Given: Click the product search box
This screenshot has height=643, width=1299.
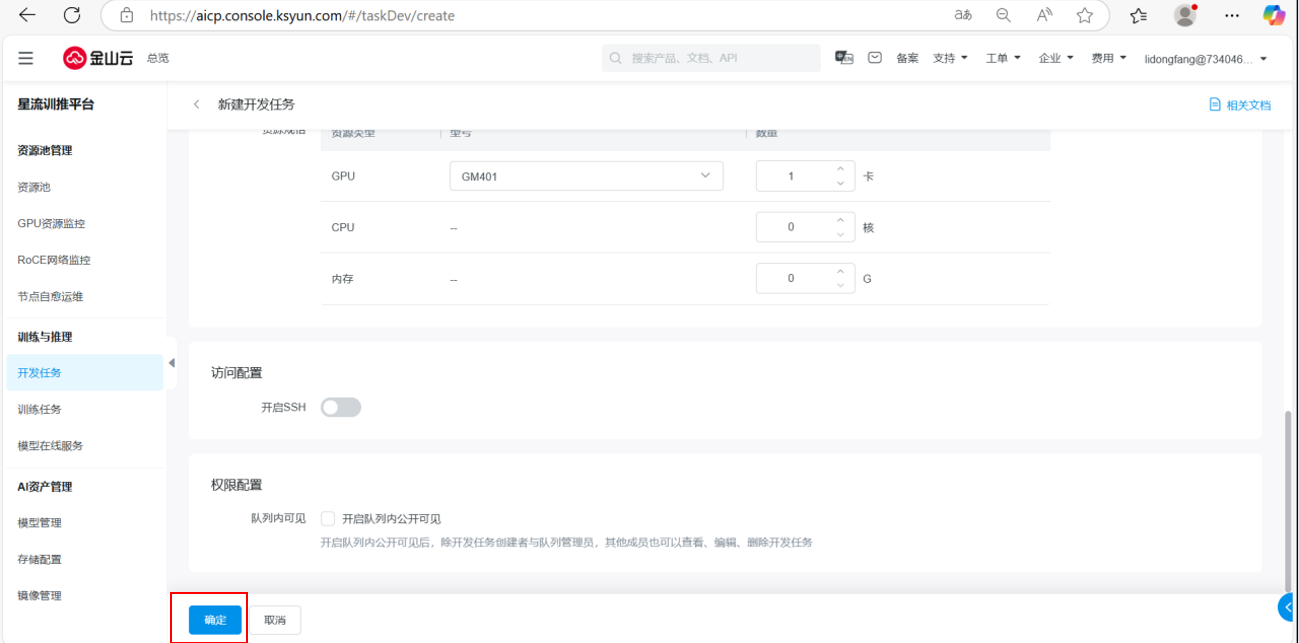Looking at the screenshot, I should (711, 58).
